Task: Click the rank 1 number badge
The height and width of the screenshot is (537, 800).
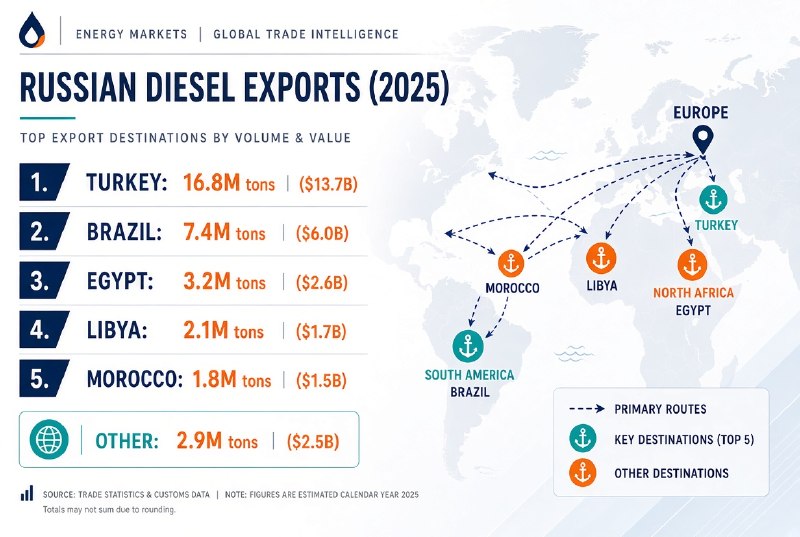Action: pos(43,182)
